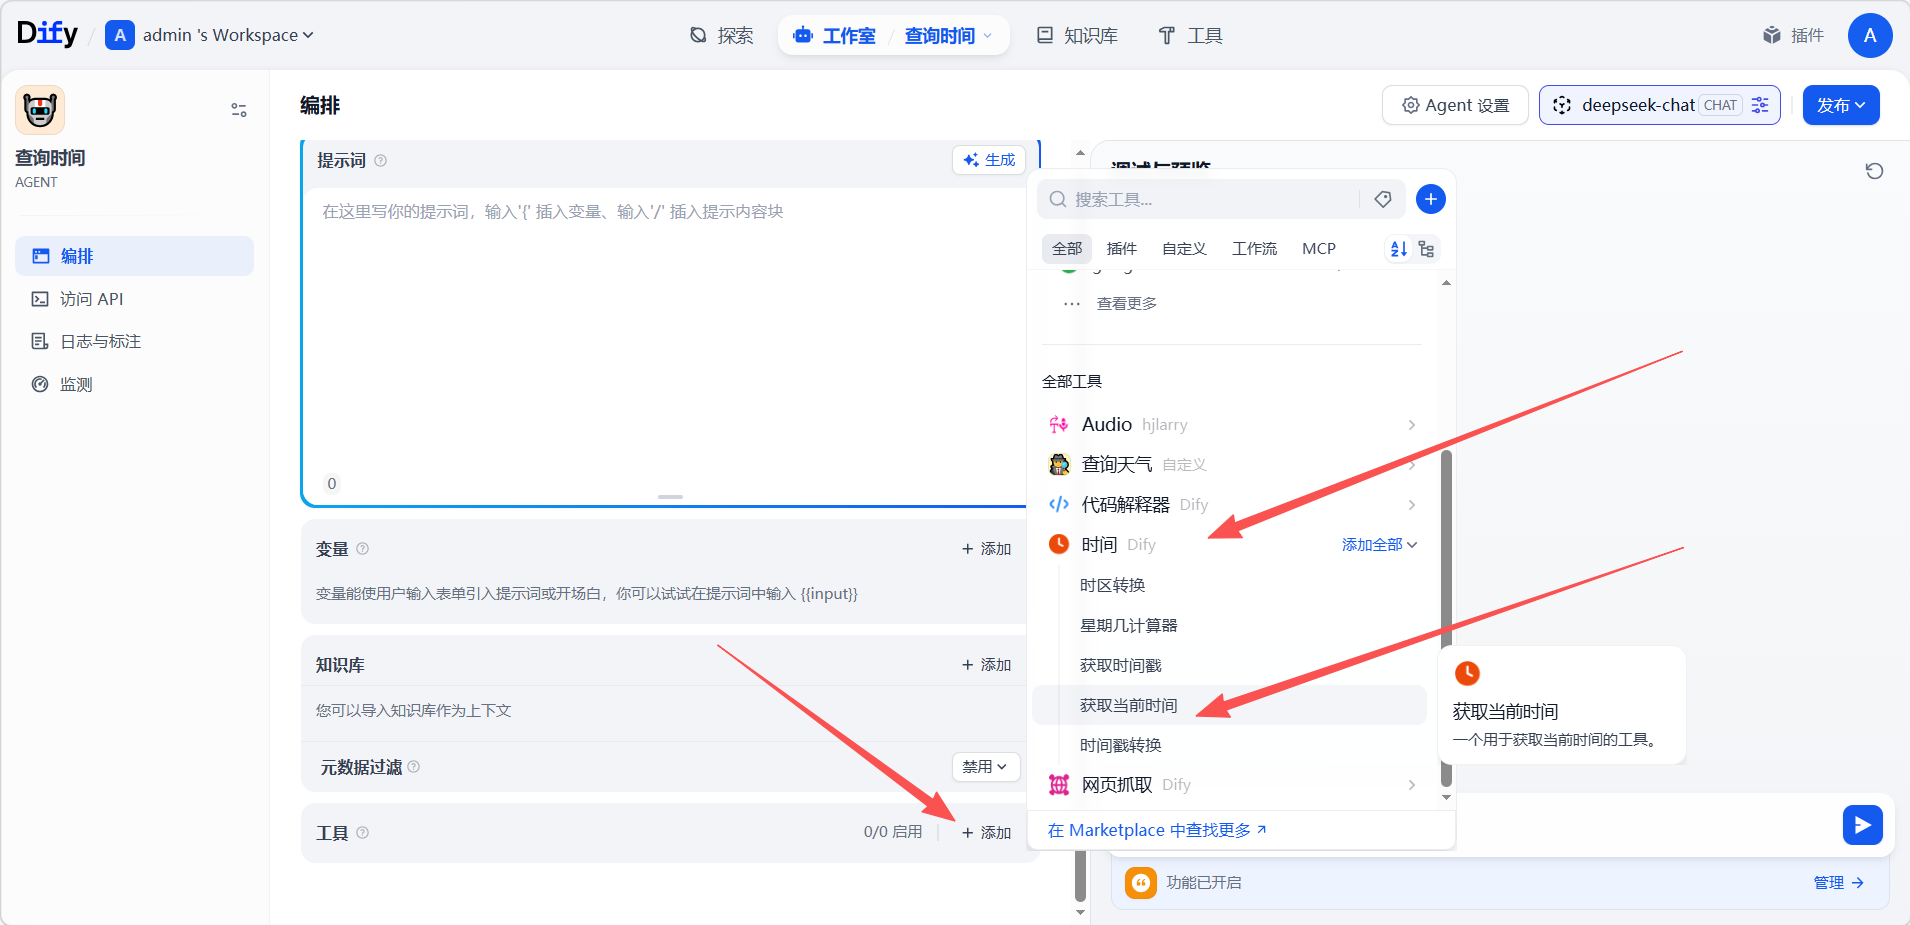Go to the 探索 tab
This screenshot has width=1910, height=925.
coord(721,36)
